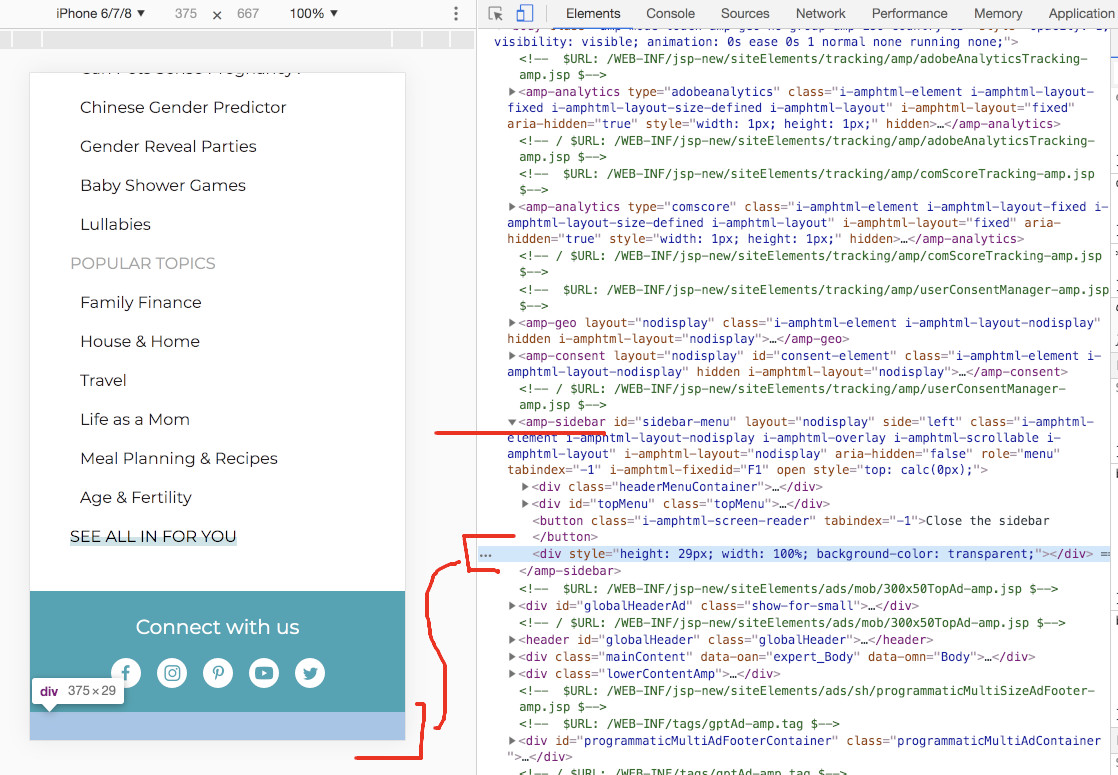Open the Network tab
Screen dimensions: 1118x775
821,14
